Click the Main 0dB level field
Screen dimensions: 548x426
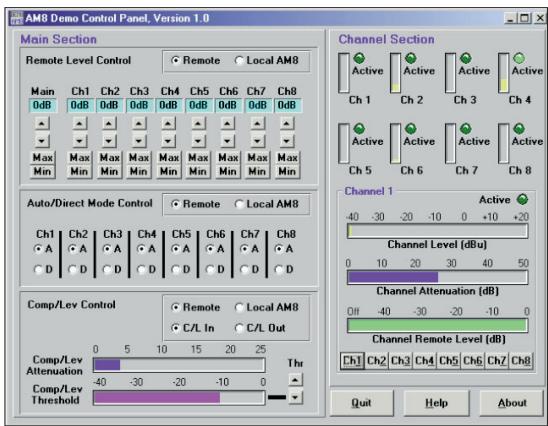[x=42, y=105]
